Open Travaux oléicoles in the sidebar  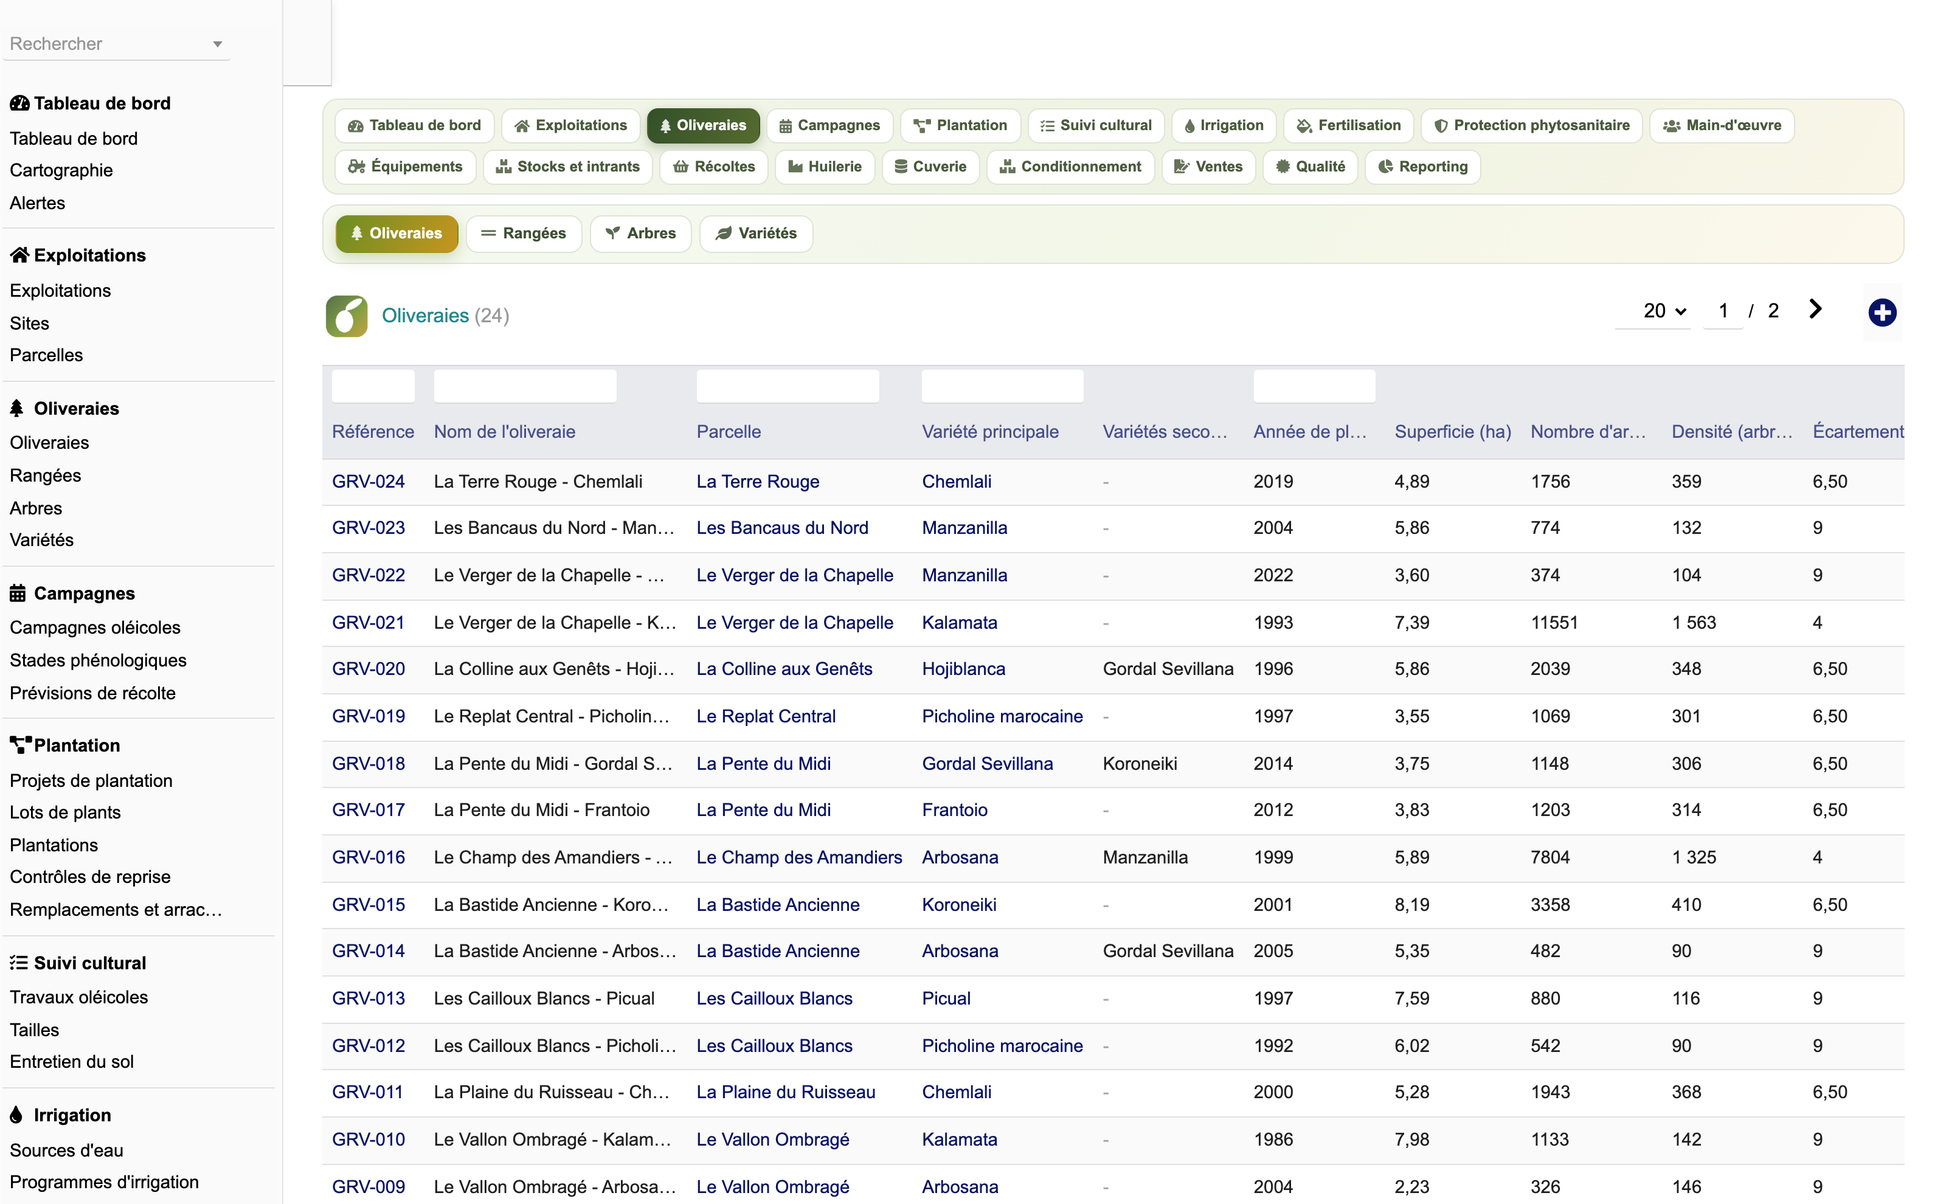coord(79,998)
